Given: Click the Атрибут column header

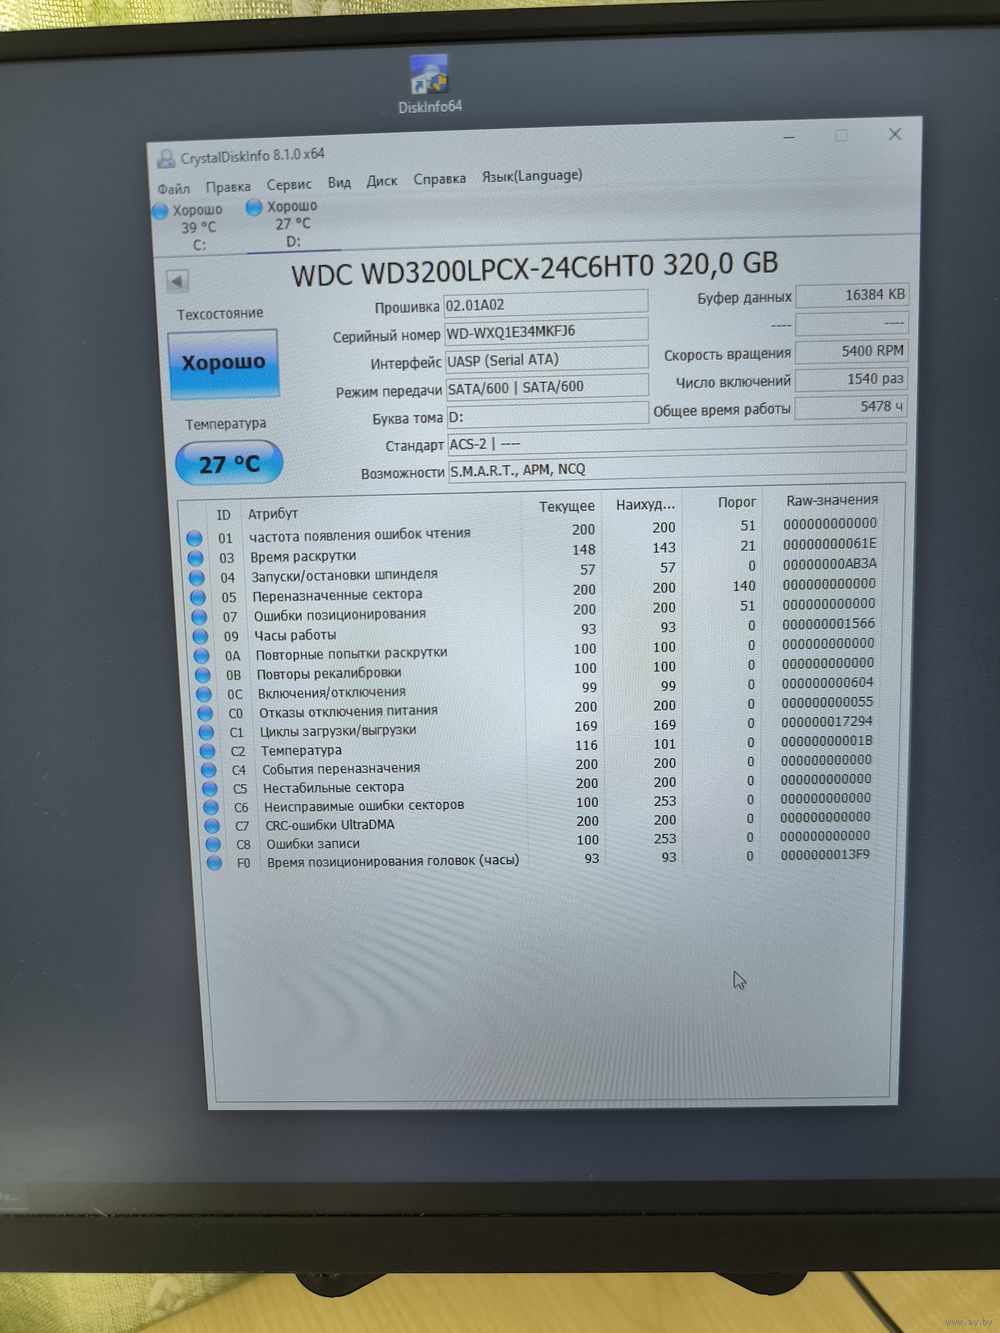Looking at the screenshot, I should click(x=273, y=514).
